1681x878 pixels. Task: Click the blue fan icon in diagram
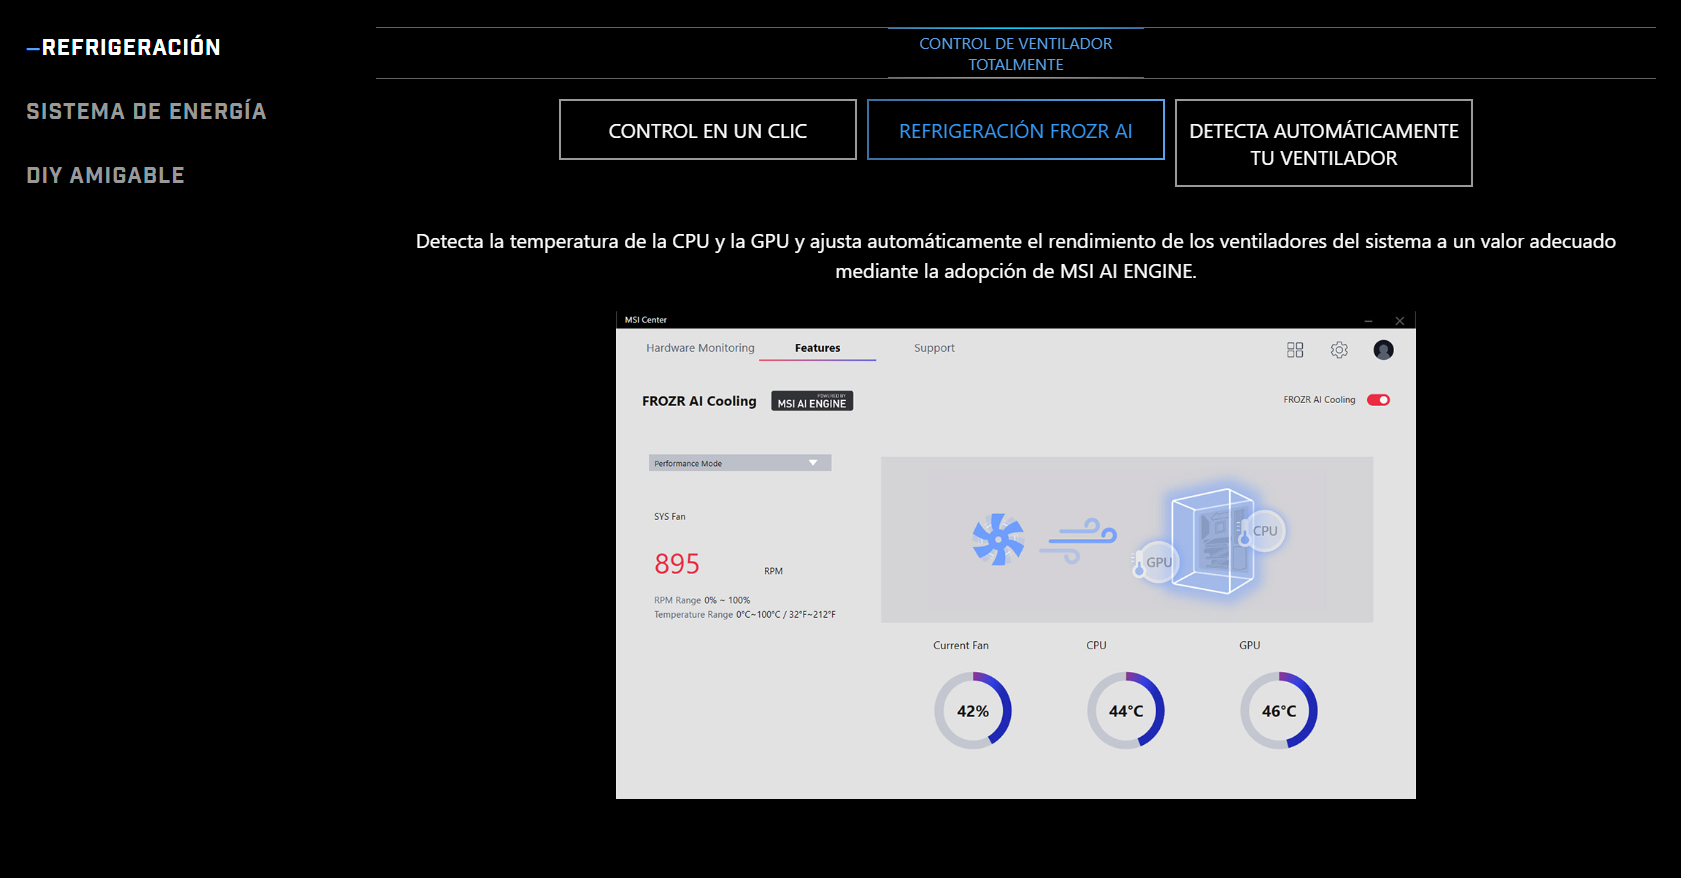[x=998, y=540]
